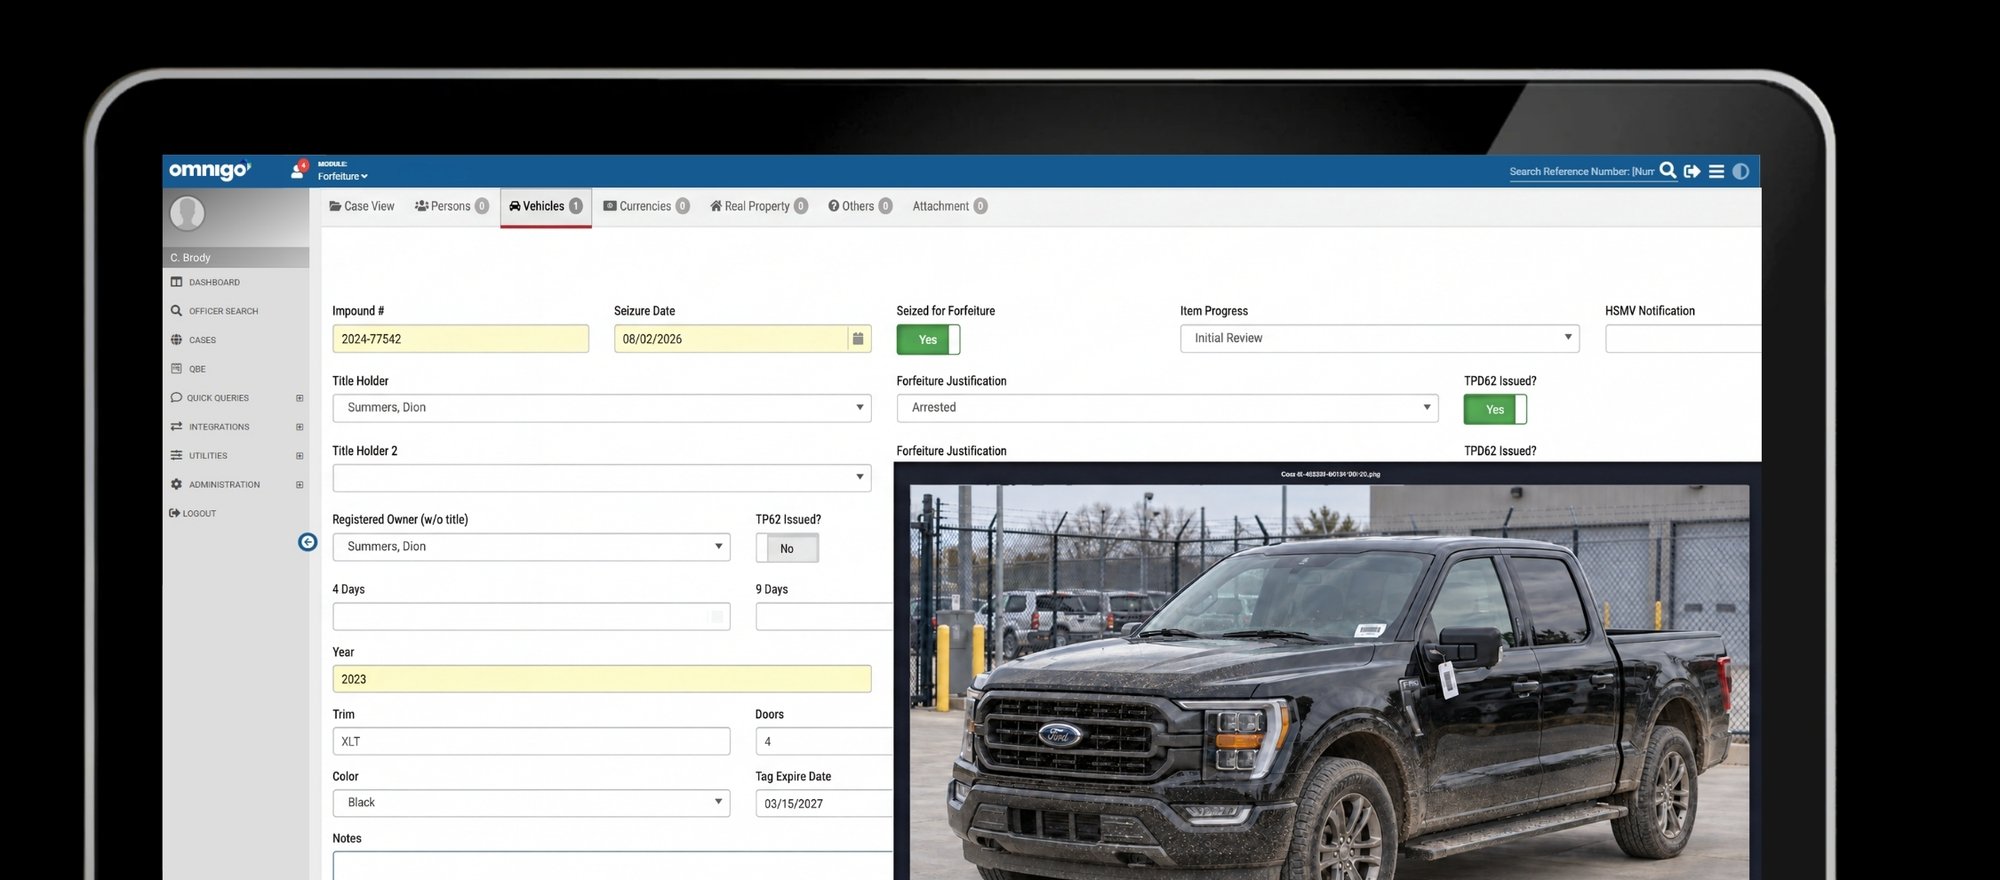Click the sign-out arrow icon in header
Screen dimensions: 2000x880
click(x=1692, y=171)
